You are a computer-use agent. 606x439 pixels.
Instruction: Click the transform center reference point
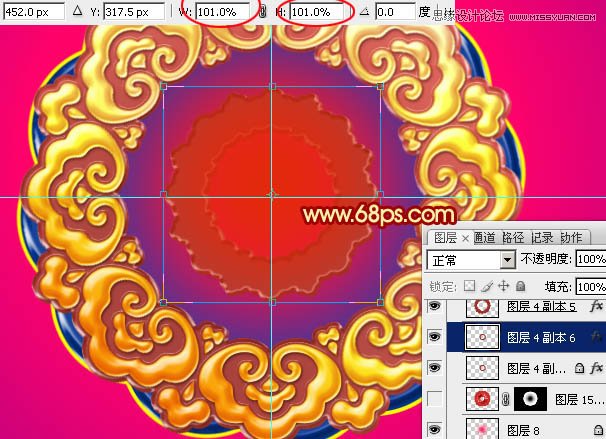coord(272,194)
